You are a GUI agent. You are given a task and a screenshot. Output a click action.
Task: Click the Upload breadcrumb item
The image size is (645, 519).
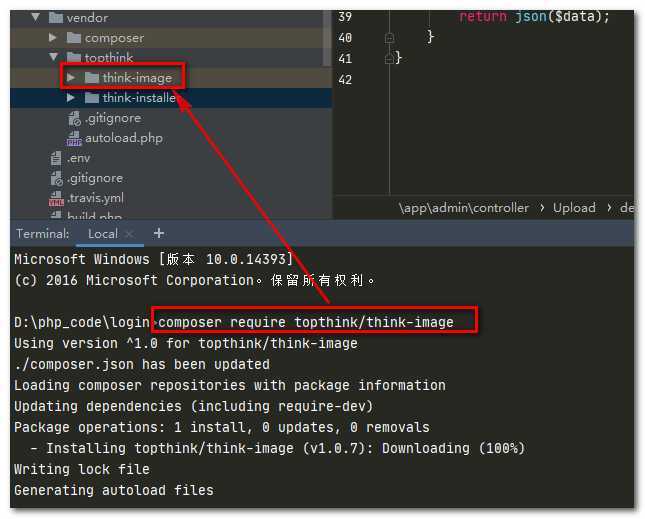click(574, 208)
